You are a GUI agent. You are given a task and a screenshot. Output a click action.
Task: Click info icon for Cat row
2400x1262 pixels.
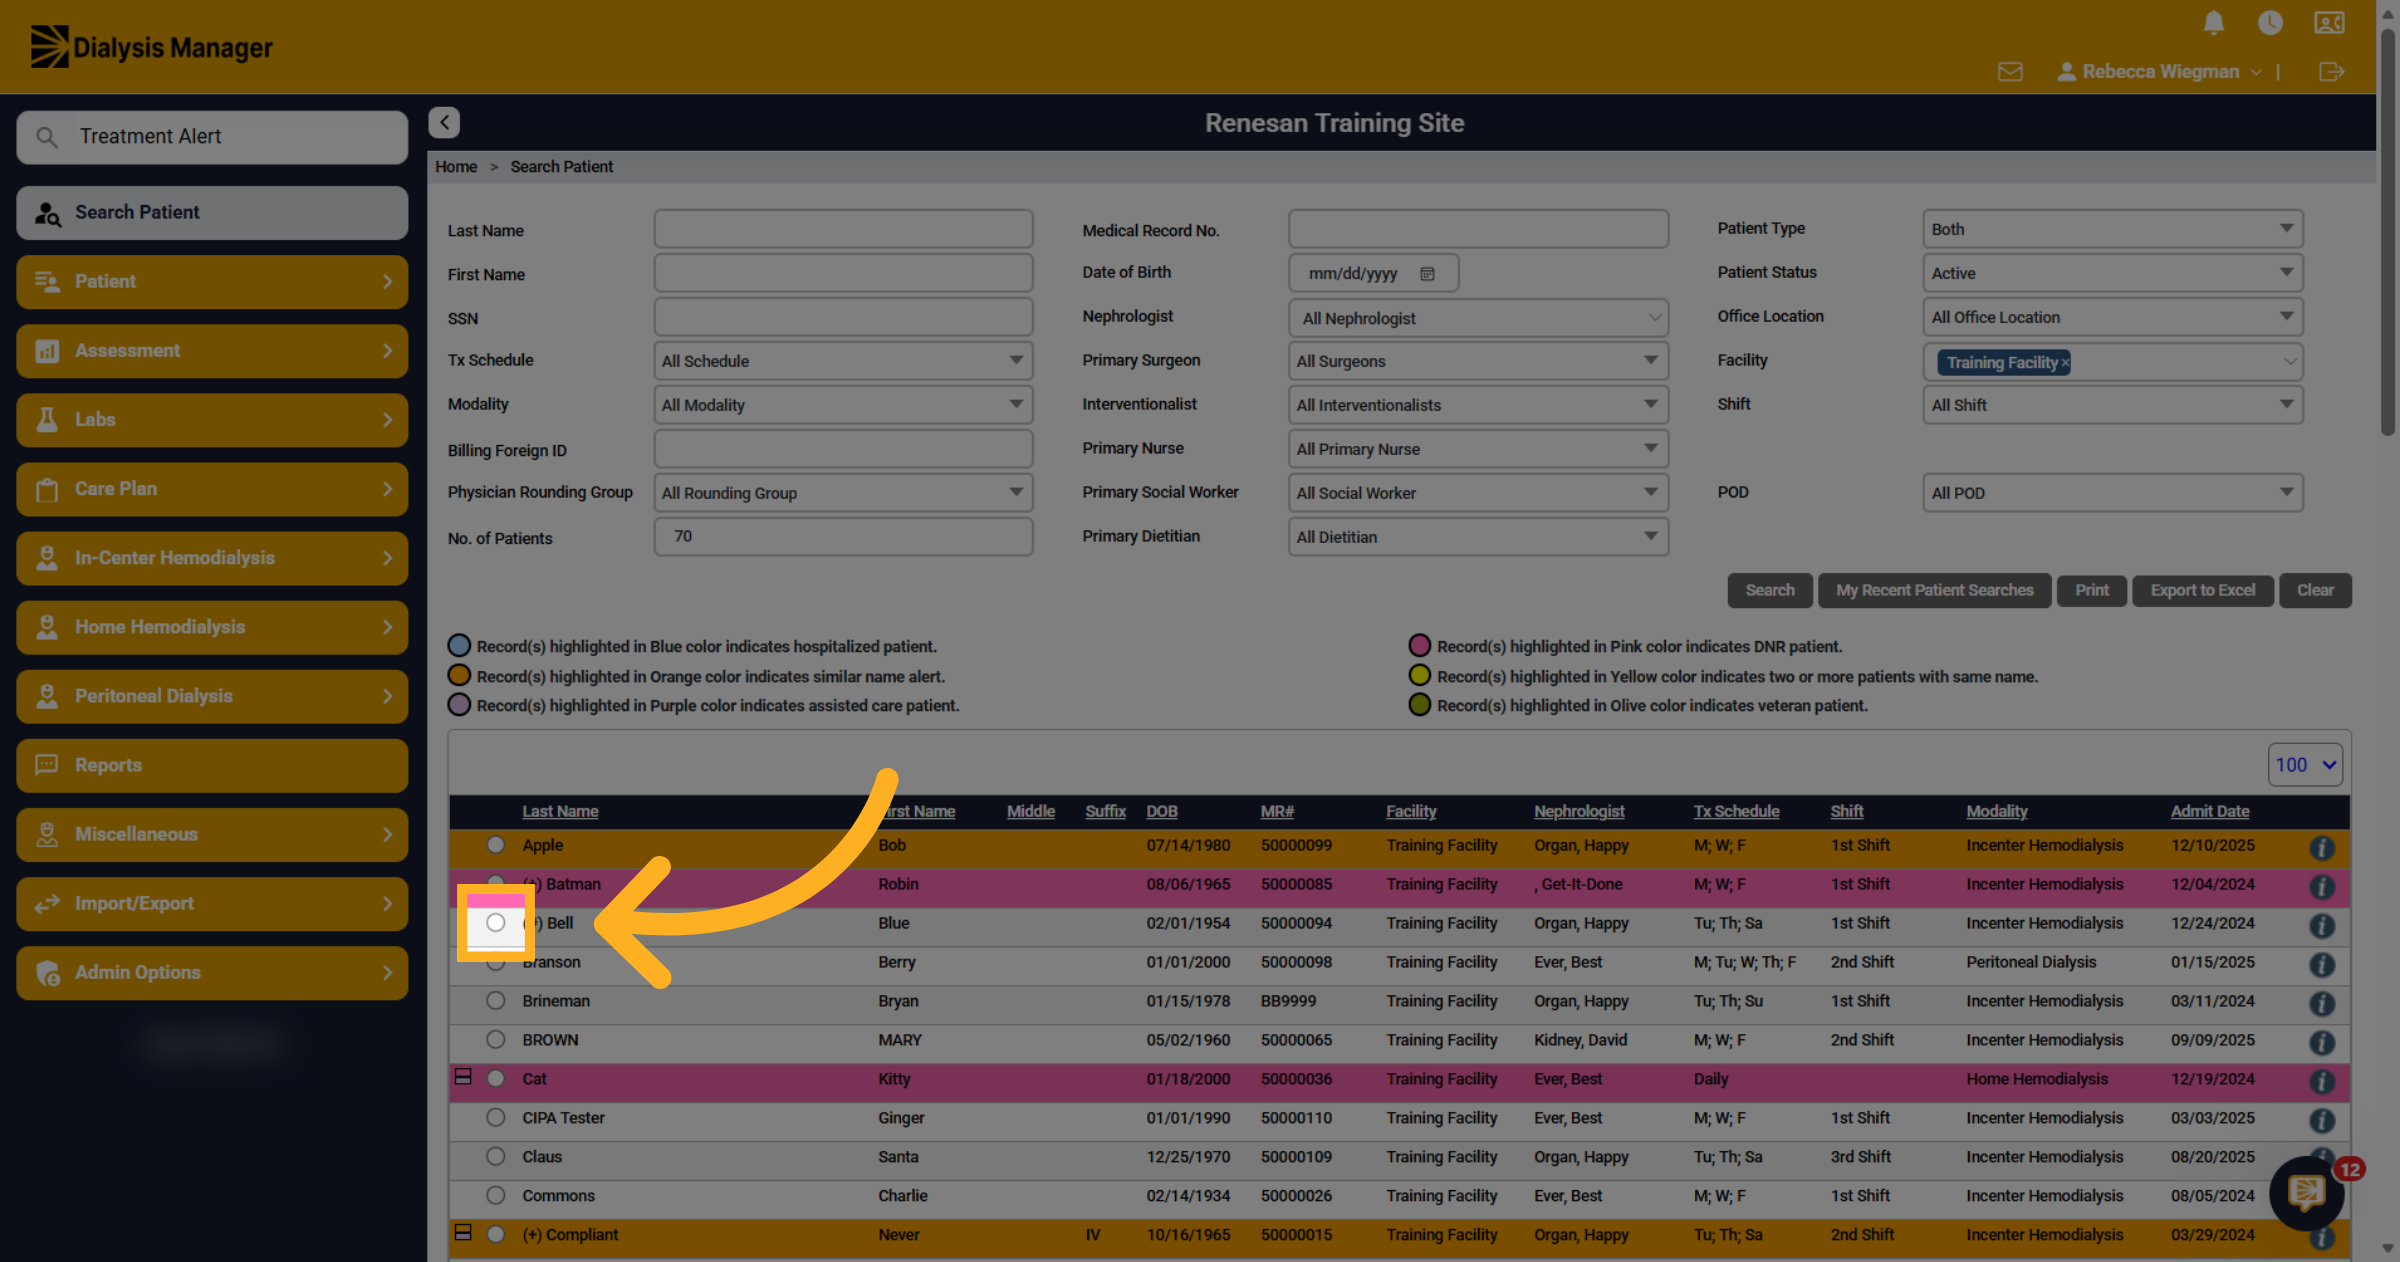point(2322,1081)
